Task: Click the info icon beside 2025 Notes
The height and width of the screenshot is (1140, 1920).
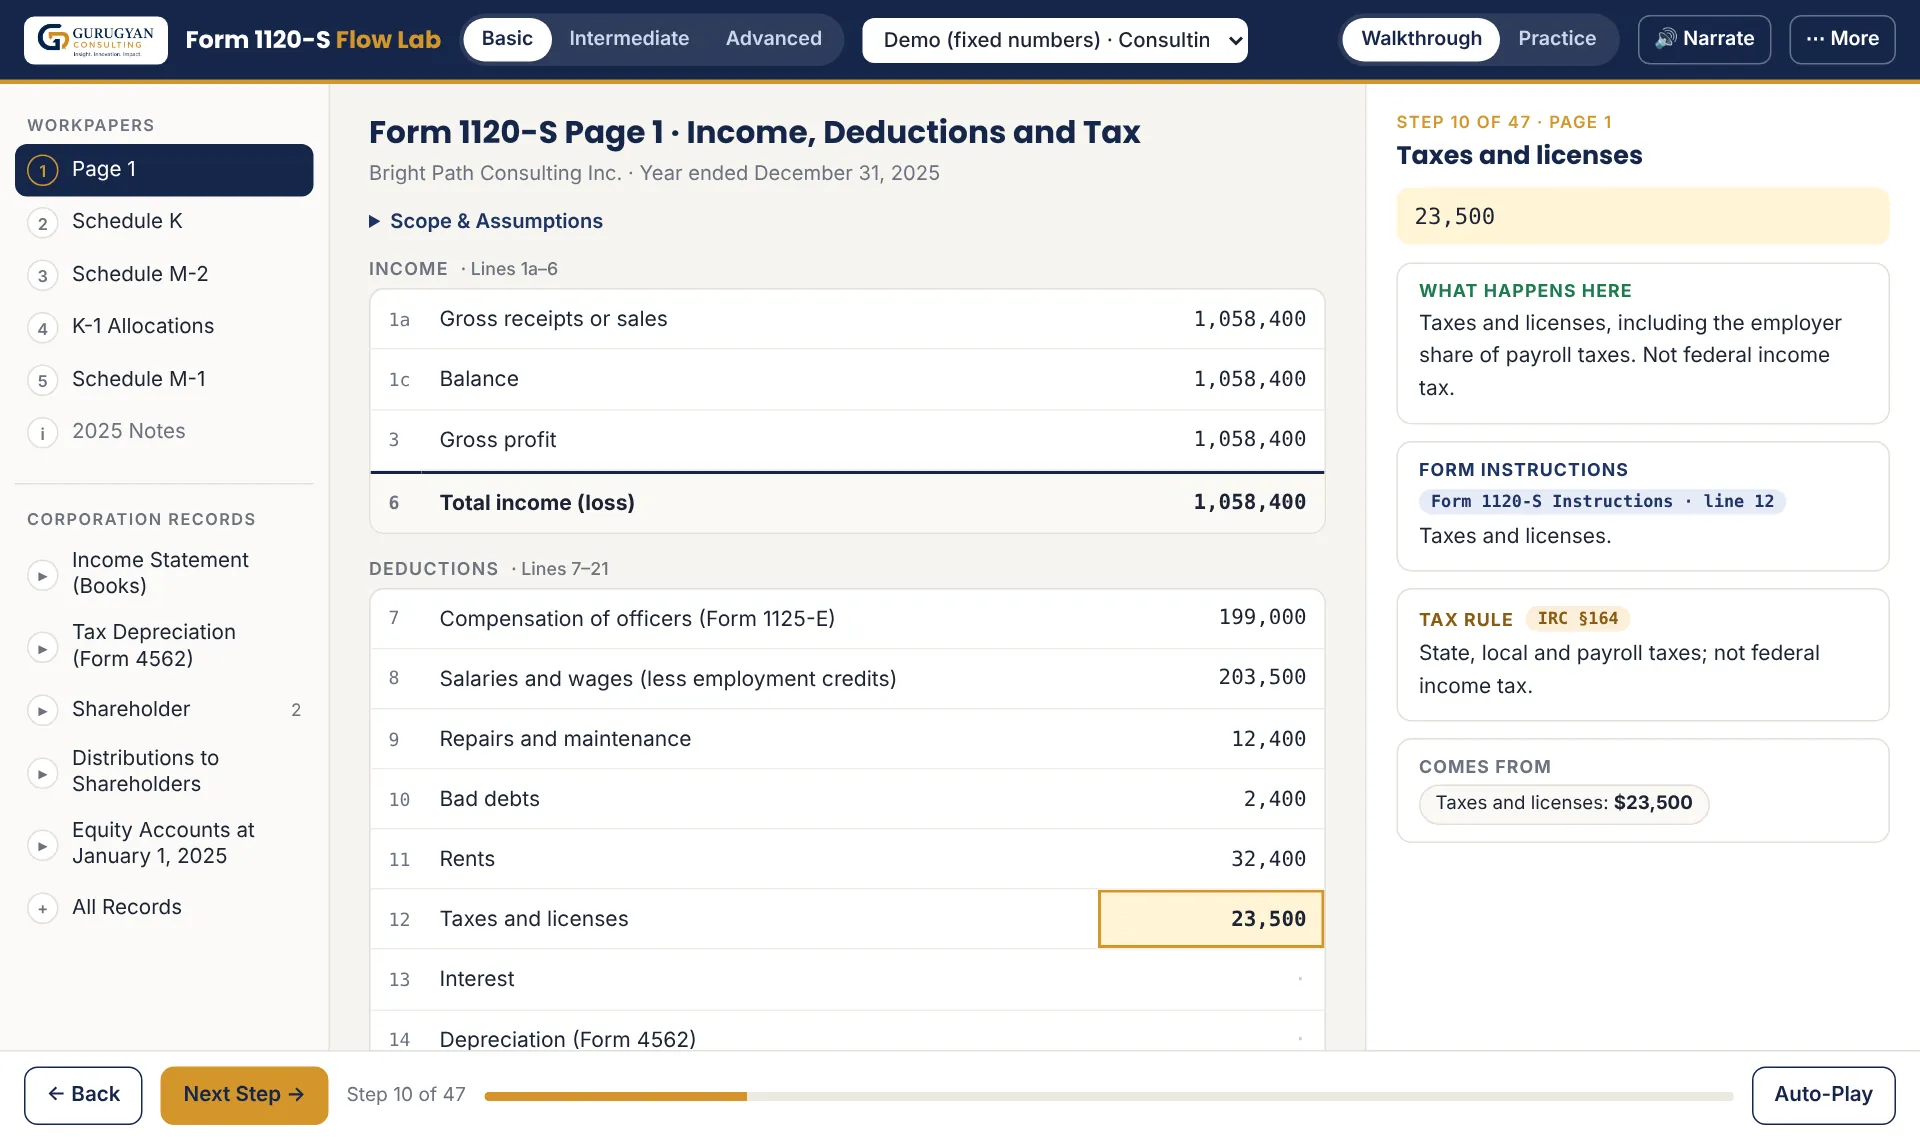Action: pos(42,433)
